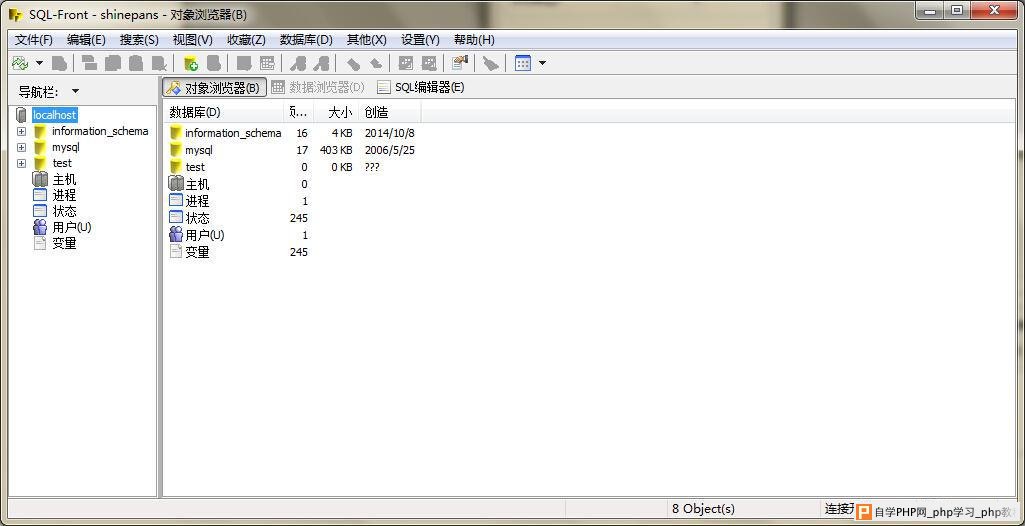1025x526 pixels.
Task: Click the 变量 document icon in list
Action: click(x=176, y=252)
